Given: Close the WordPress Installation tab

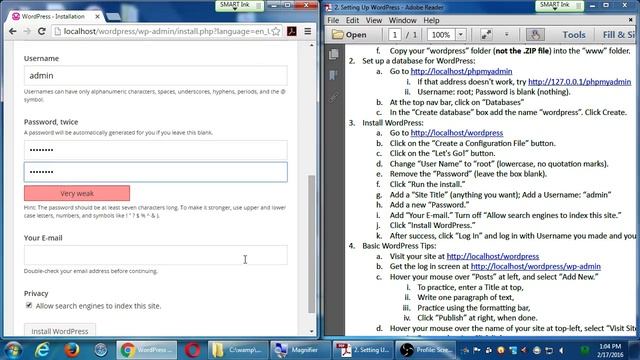Looking at the screenshot, I should (97, 16).
